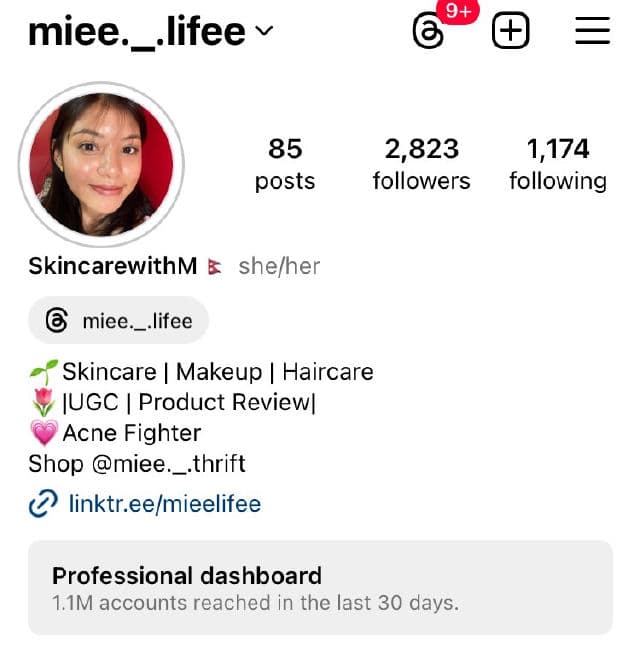Image resolution: width=640 pixels, height=645 pixels.
Task: Open the 2,823 followers list
Action: pyautogui.click(x=422, y=165)
